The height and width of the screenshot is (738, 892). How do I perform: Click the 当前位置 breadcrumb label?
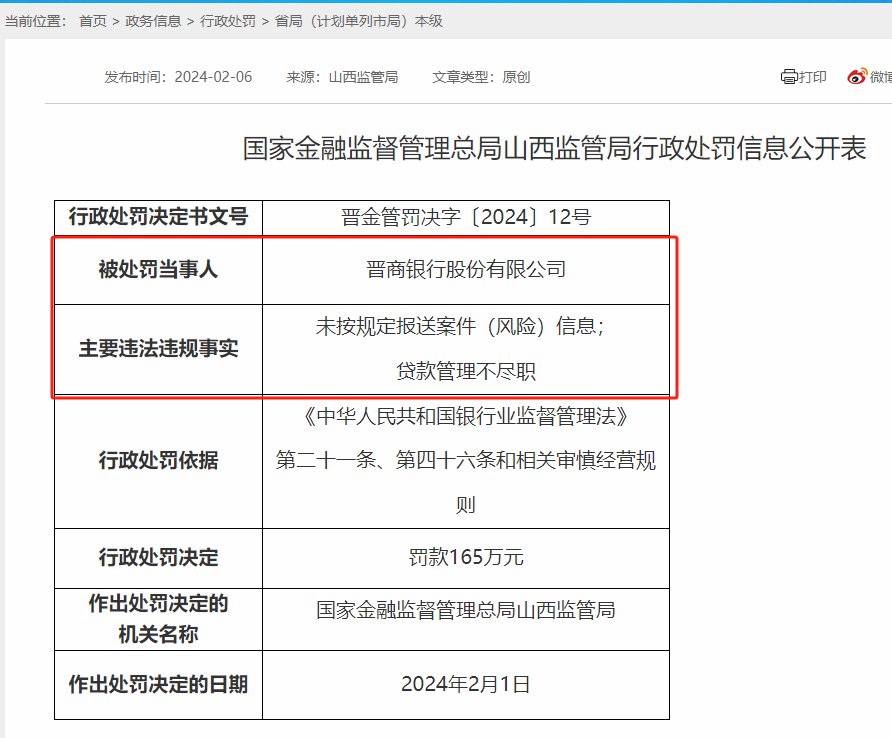click(36, 21)
